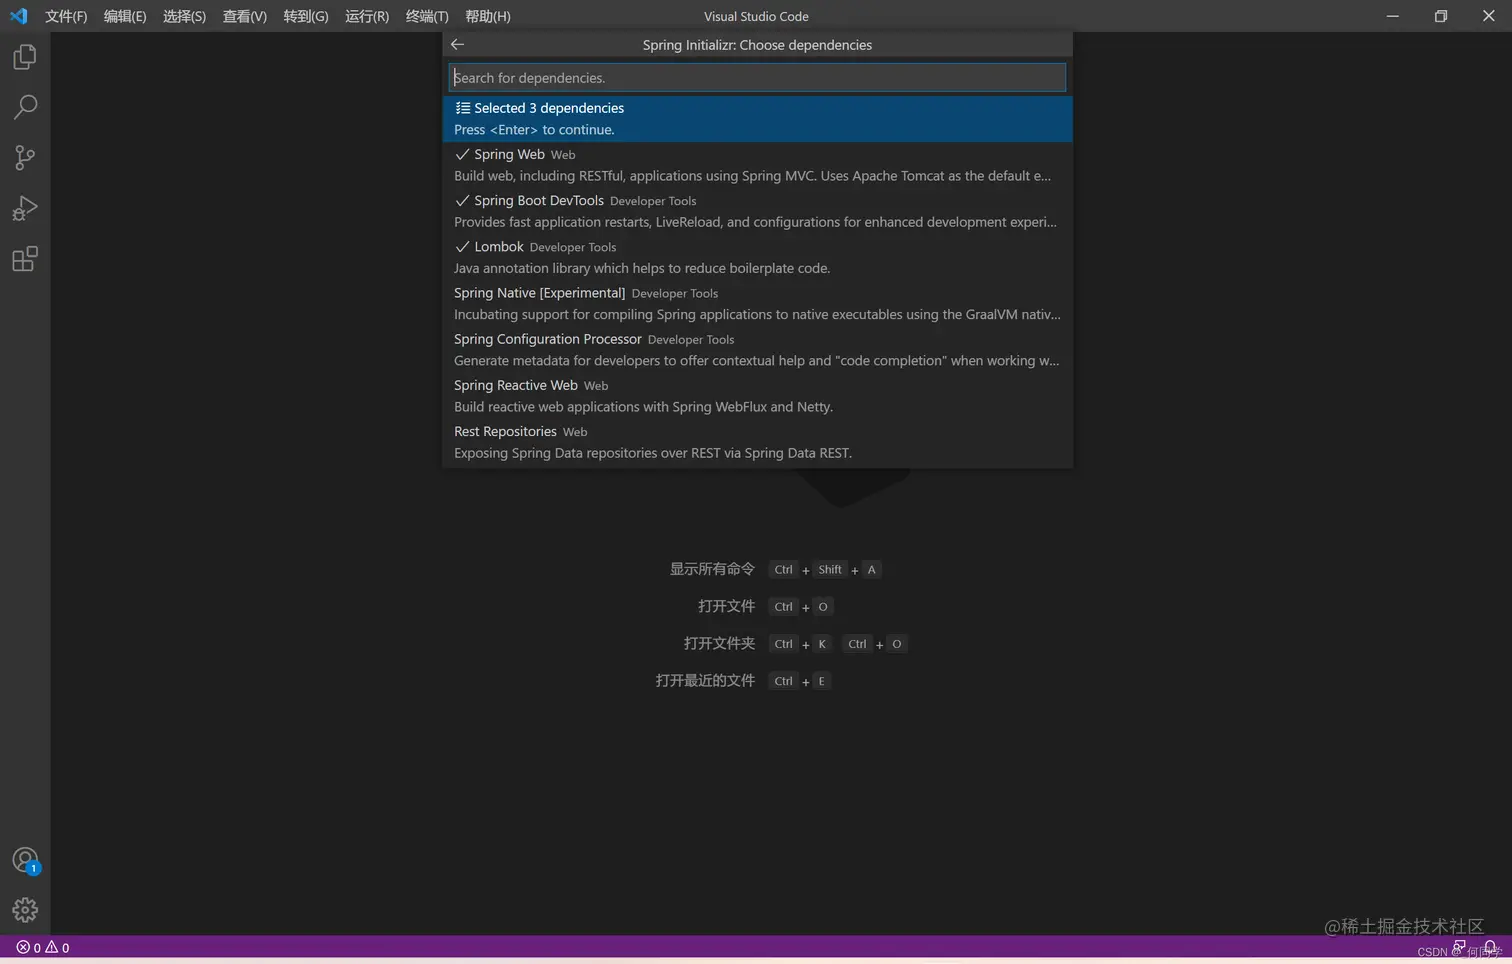Click the 'Visual Studio Code' window title
The width and height of the screenshot is (1512, 964).
click(756, 16)
